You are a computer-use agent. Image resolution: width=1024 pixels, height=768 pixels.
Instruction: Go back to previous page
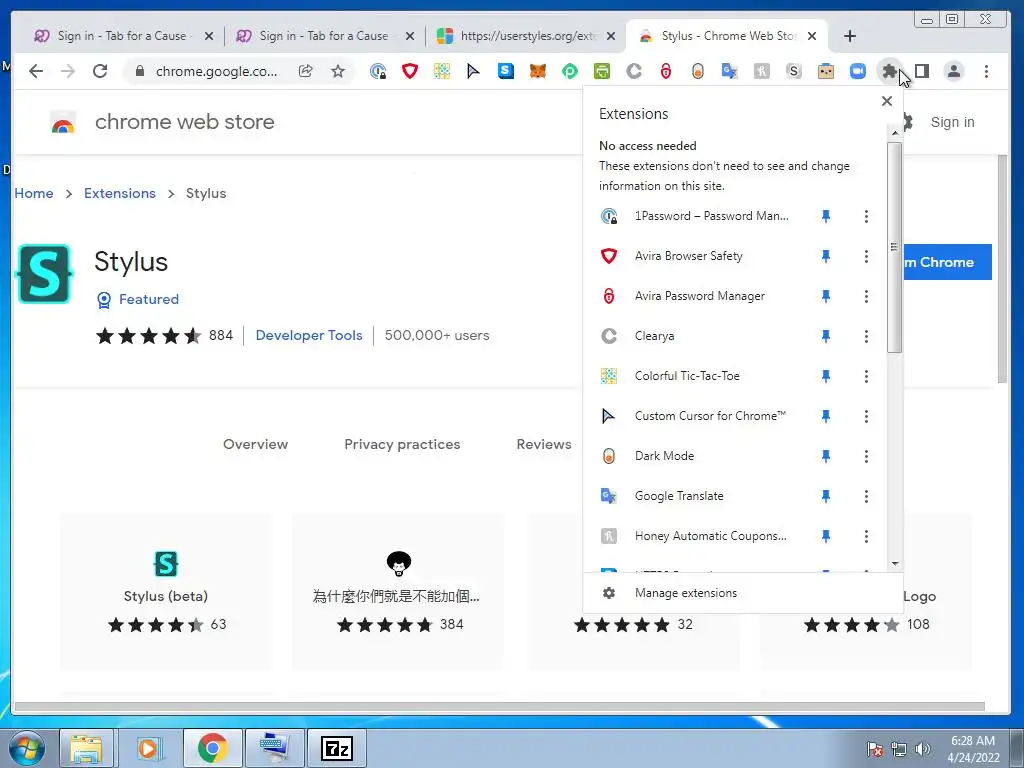point(36,71)
